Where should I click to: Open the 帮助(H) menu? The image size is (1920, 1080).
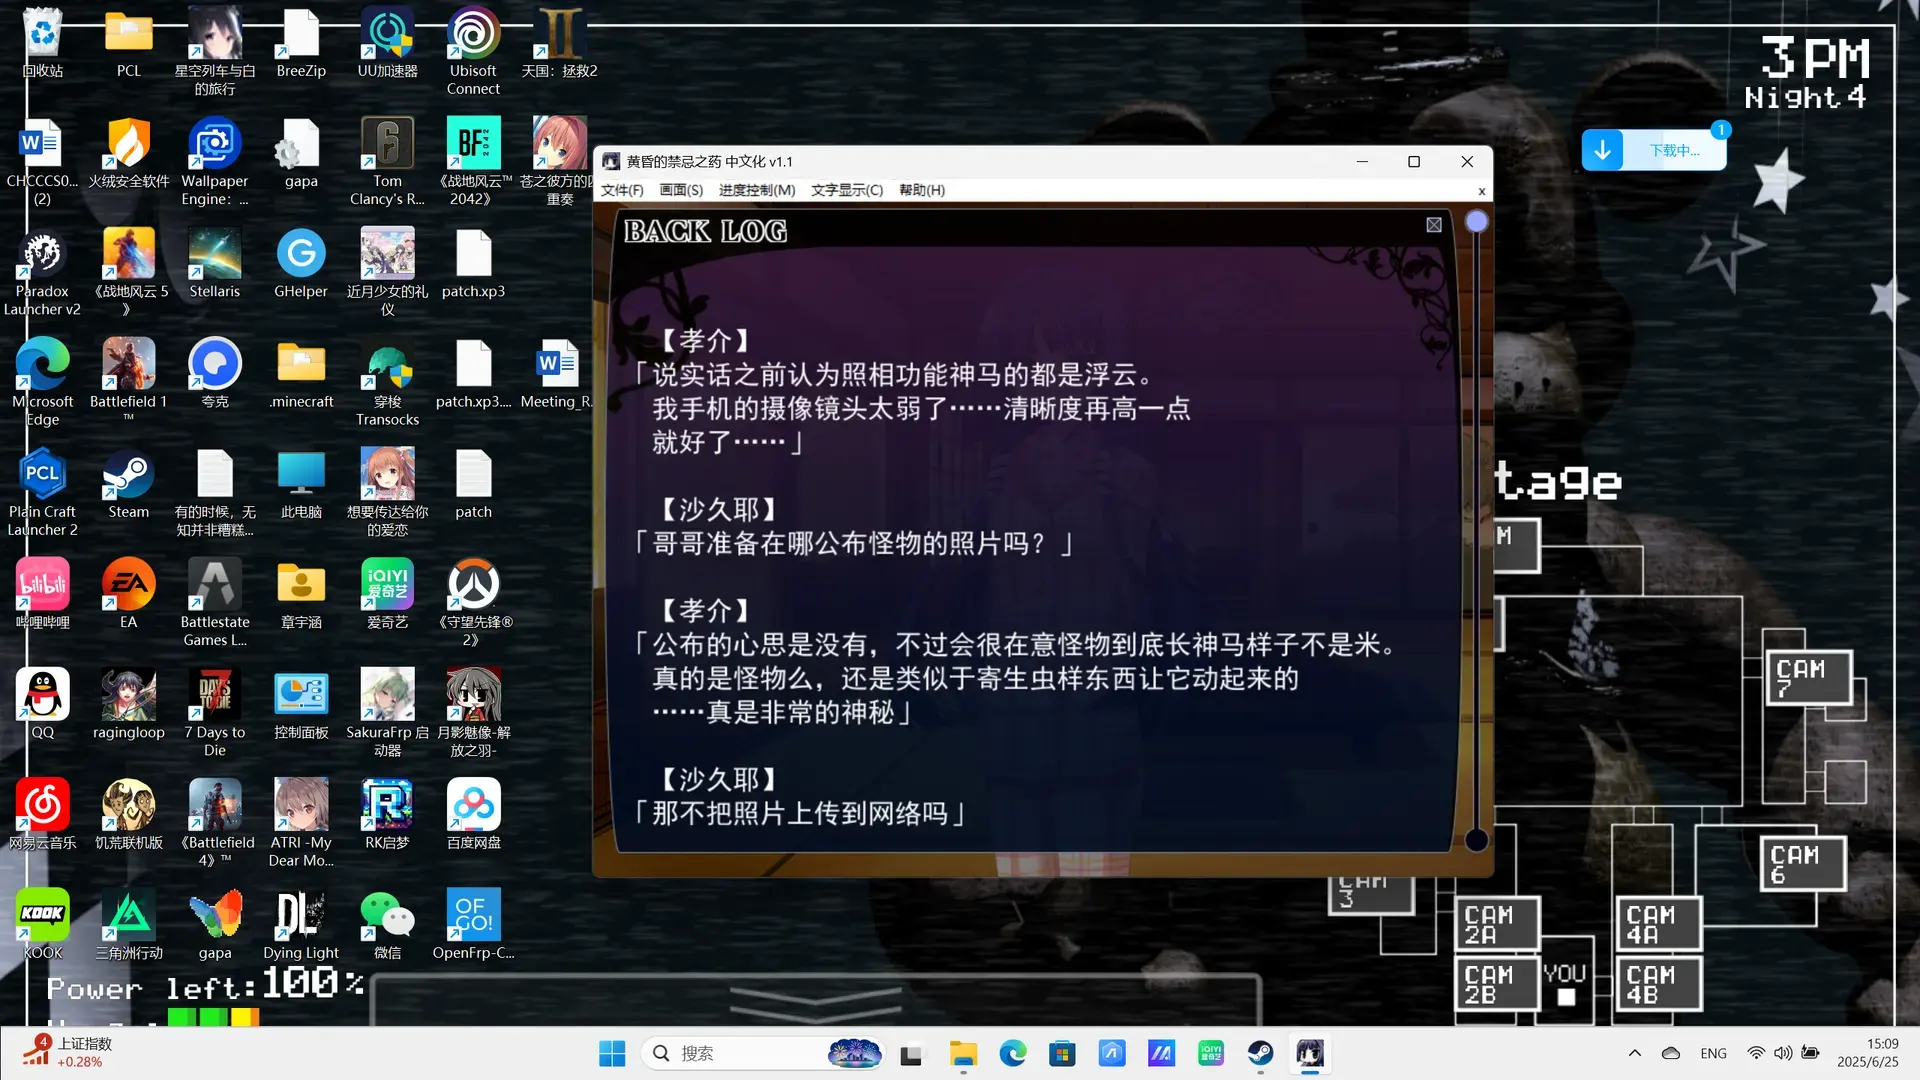pos(922,190)
